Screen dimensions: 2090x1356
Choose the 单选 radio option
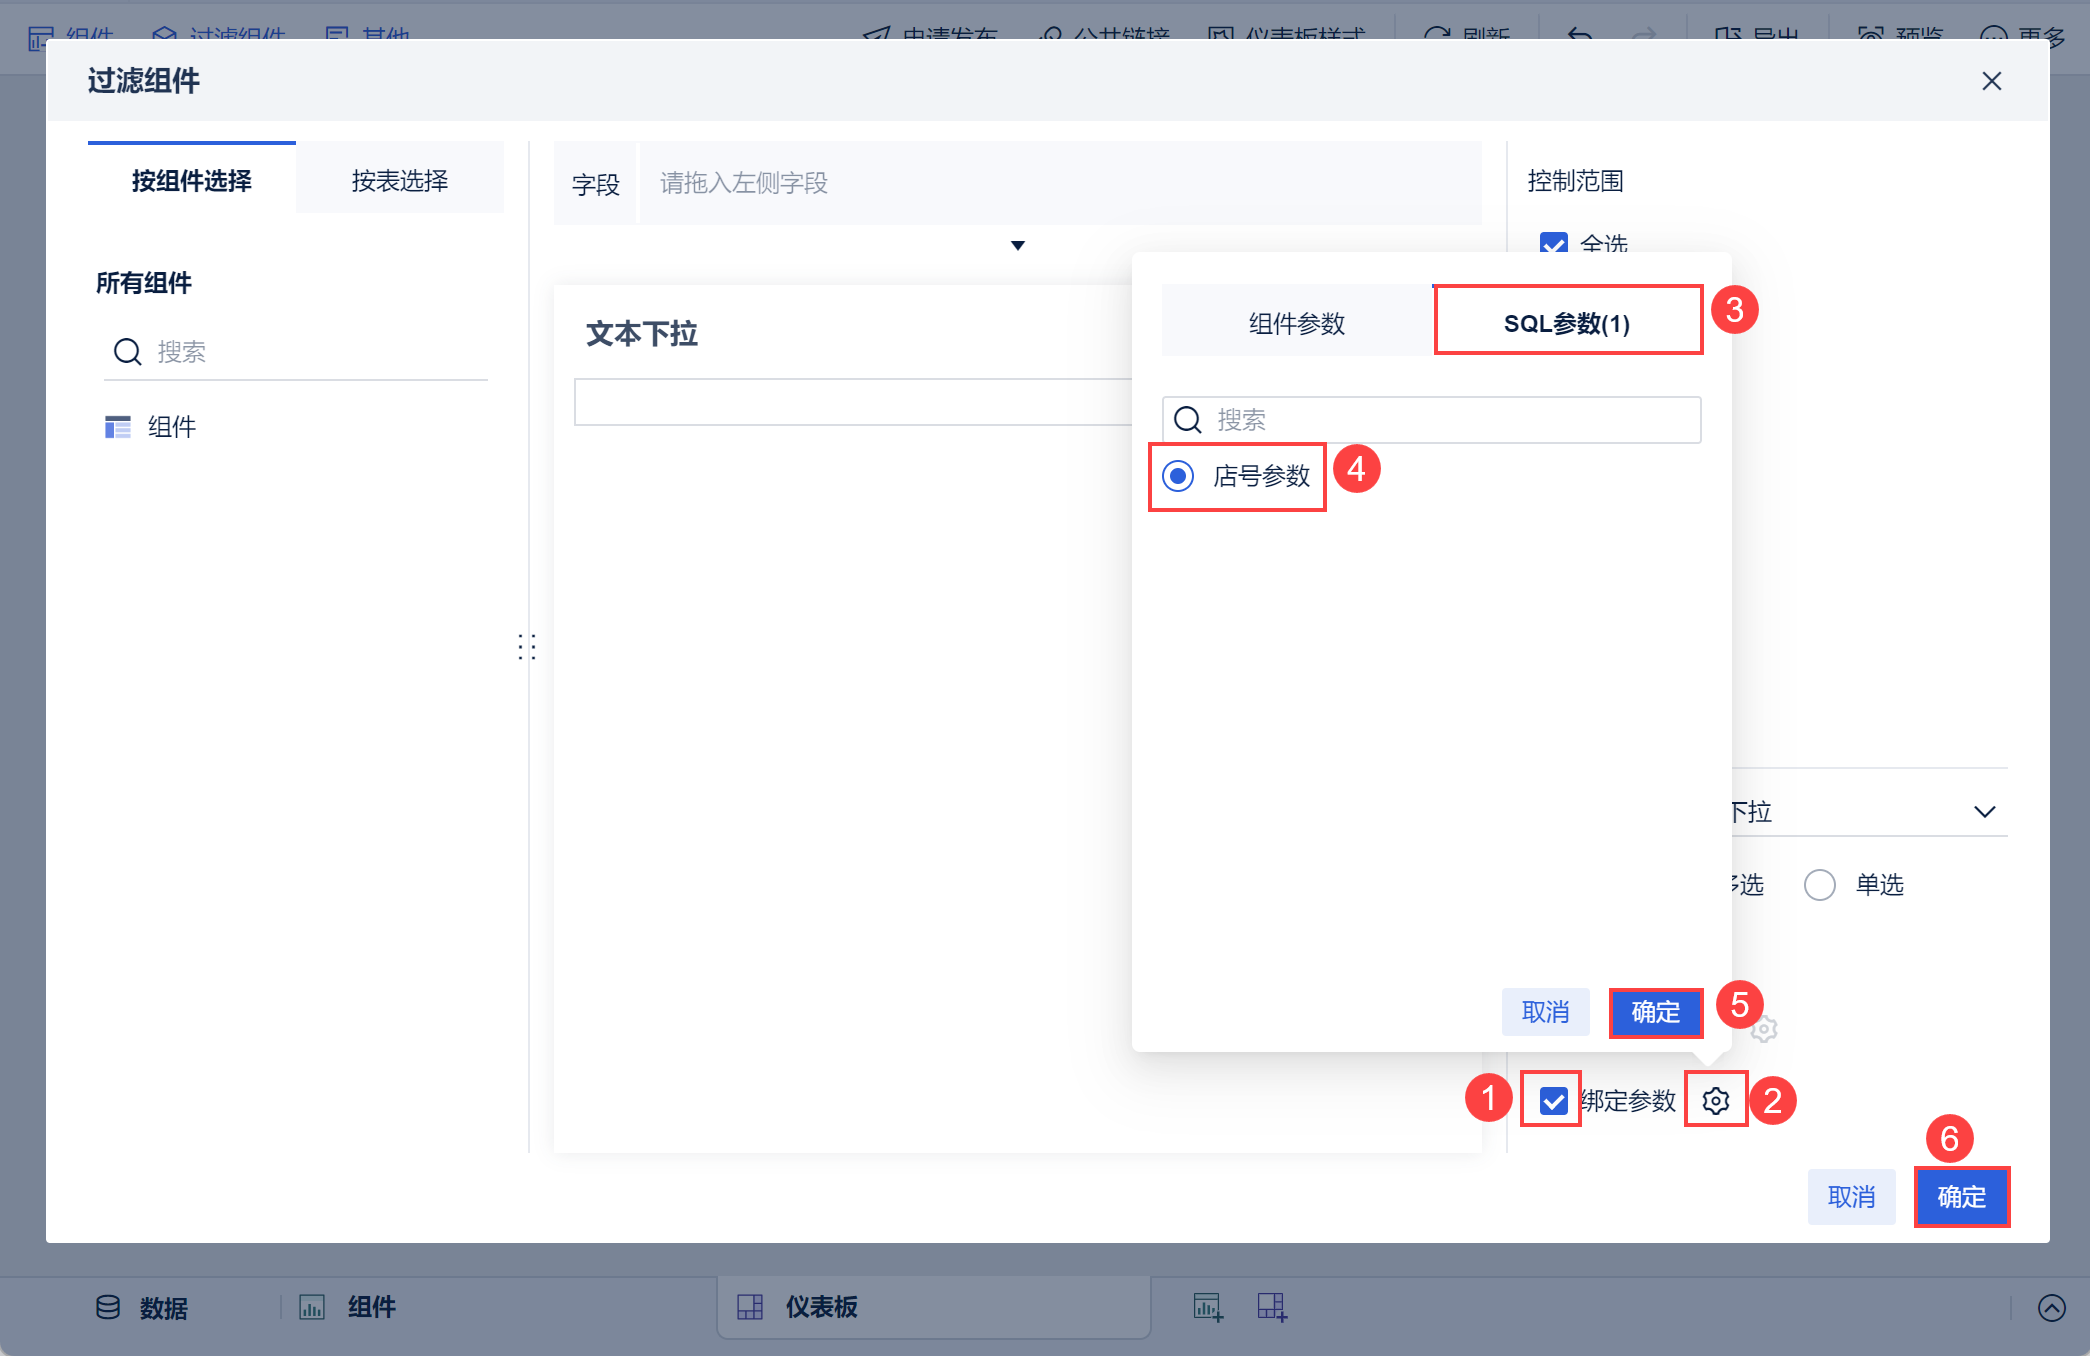click(1820, 885)
